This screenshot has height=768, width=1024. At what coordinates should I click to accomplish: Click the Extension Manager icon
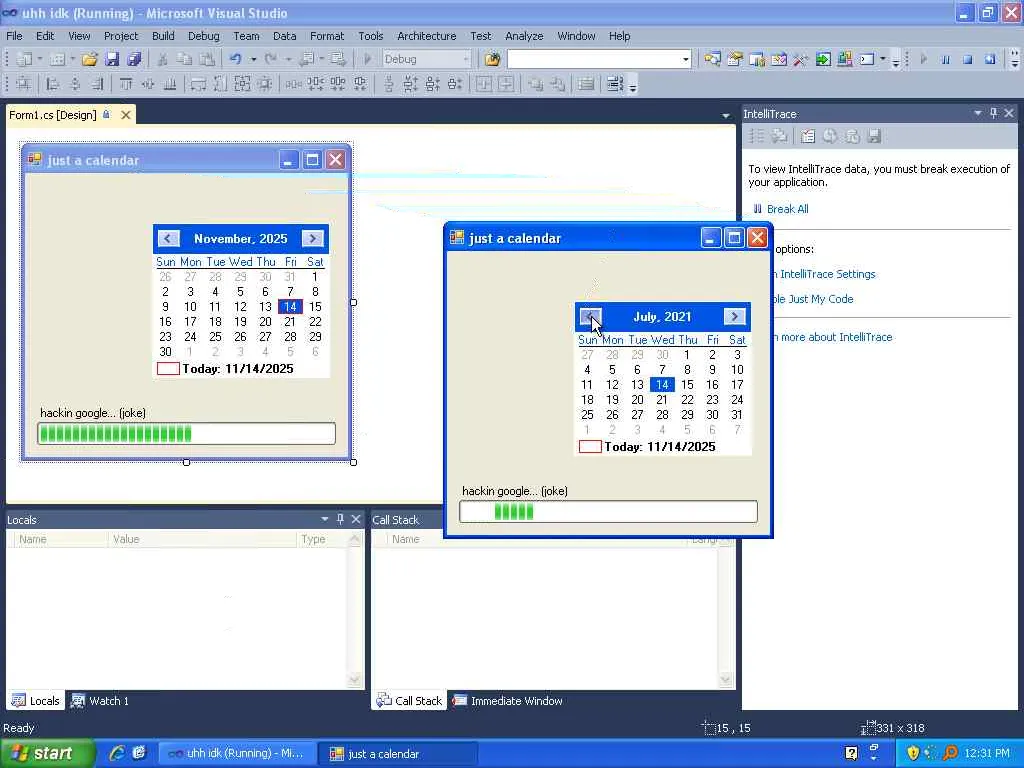pos(845,59)
